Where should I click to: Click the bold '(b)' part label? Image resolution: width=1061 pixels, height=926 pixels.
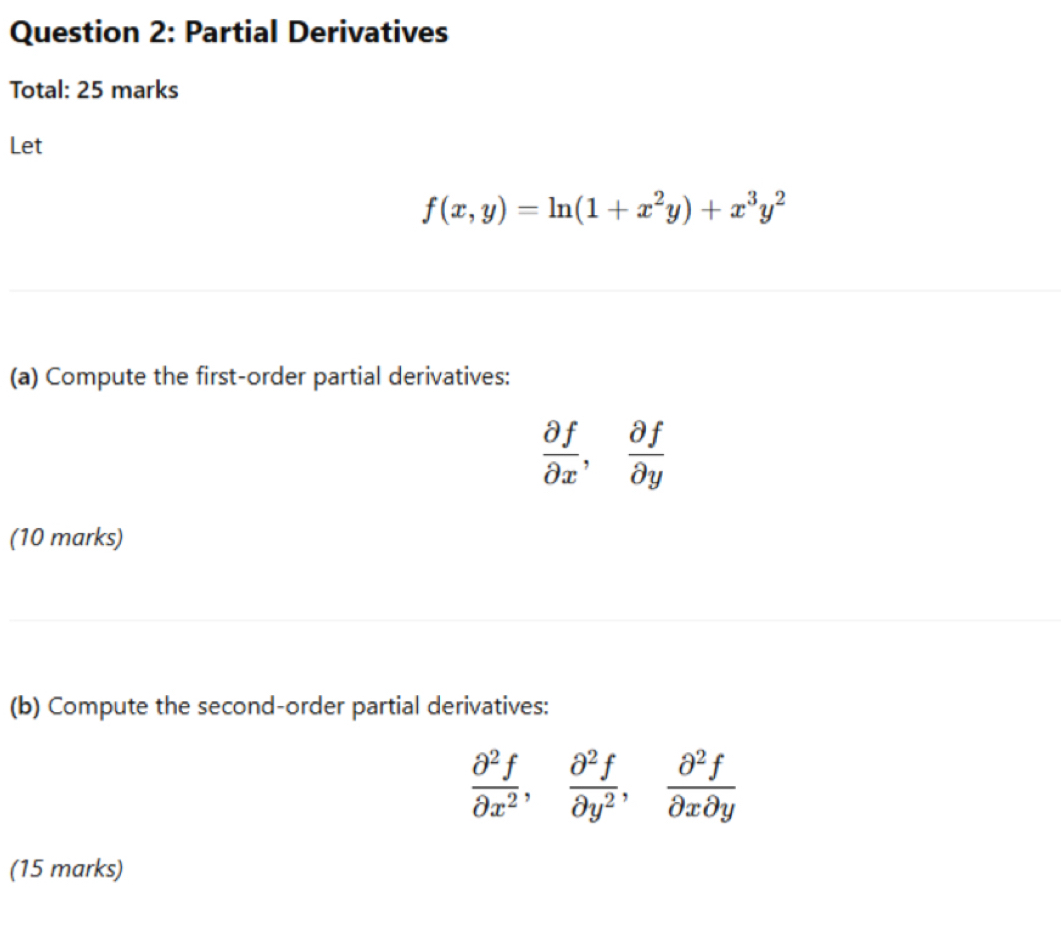click(25, 707)
